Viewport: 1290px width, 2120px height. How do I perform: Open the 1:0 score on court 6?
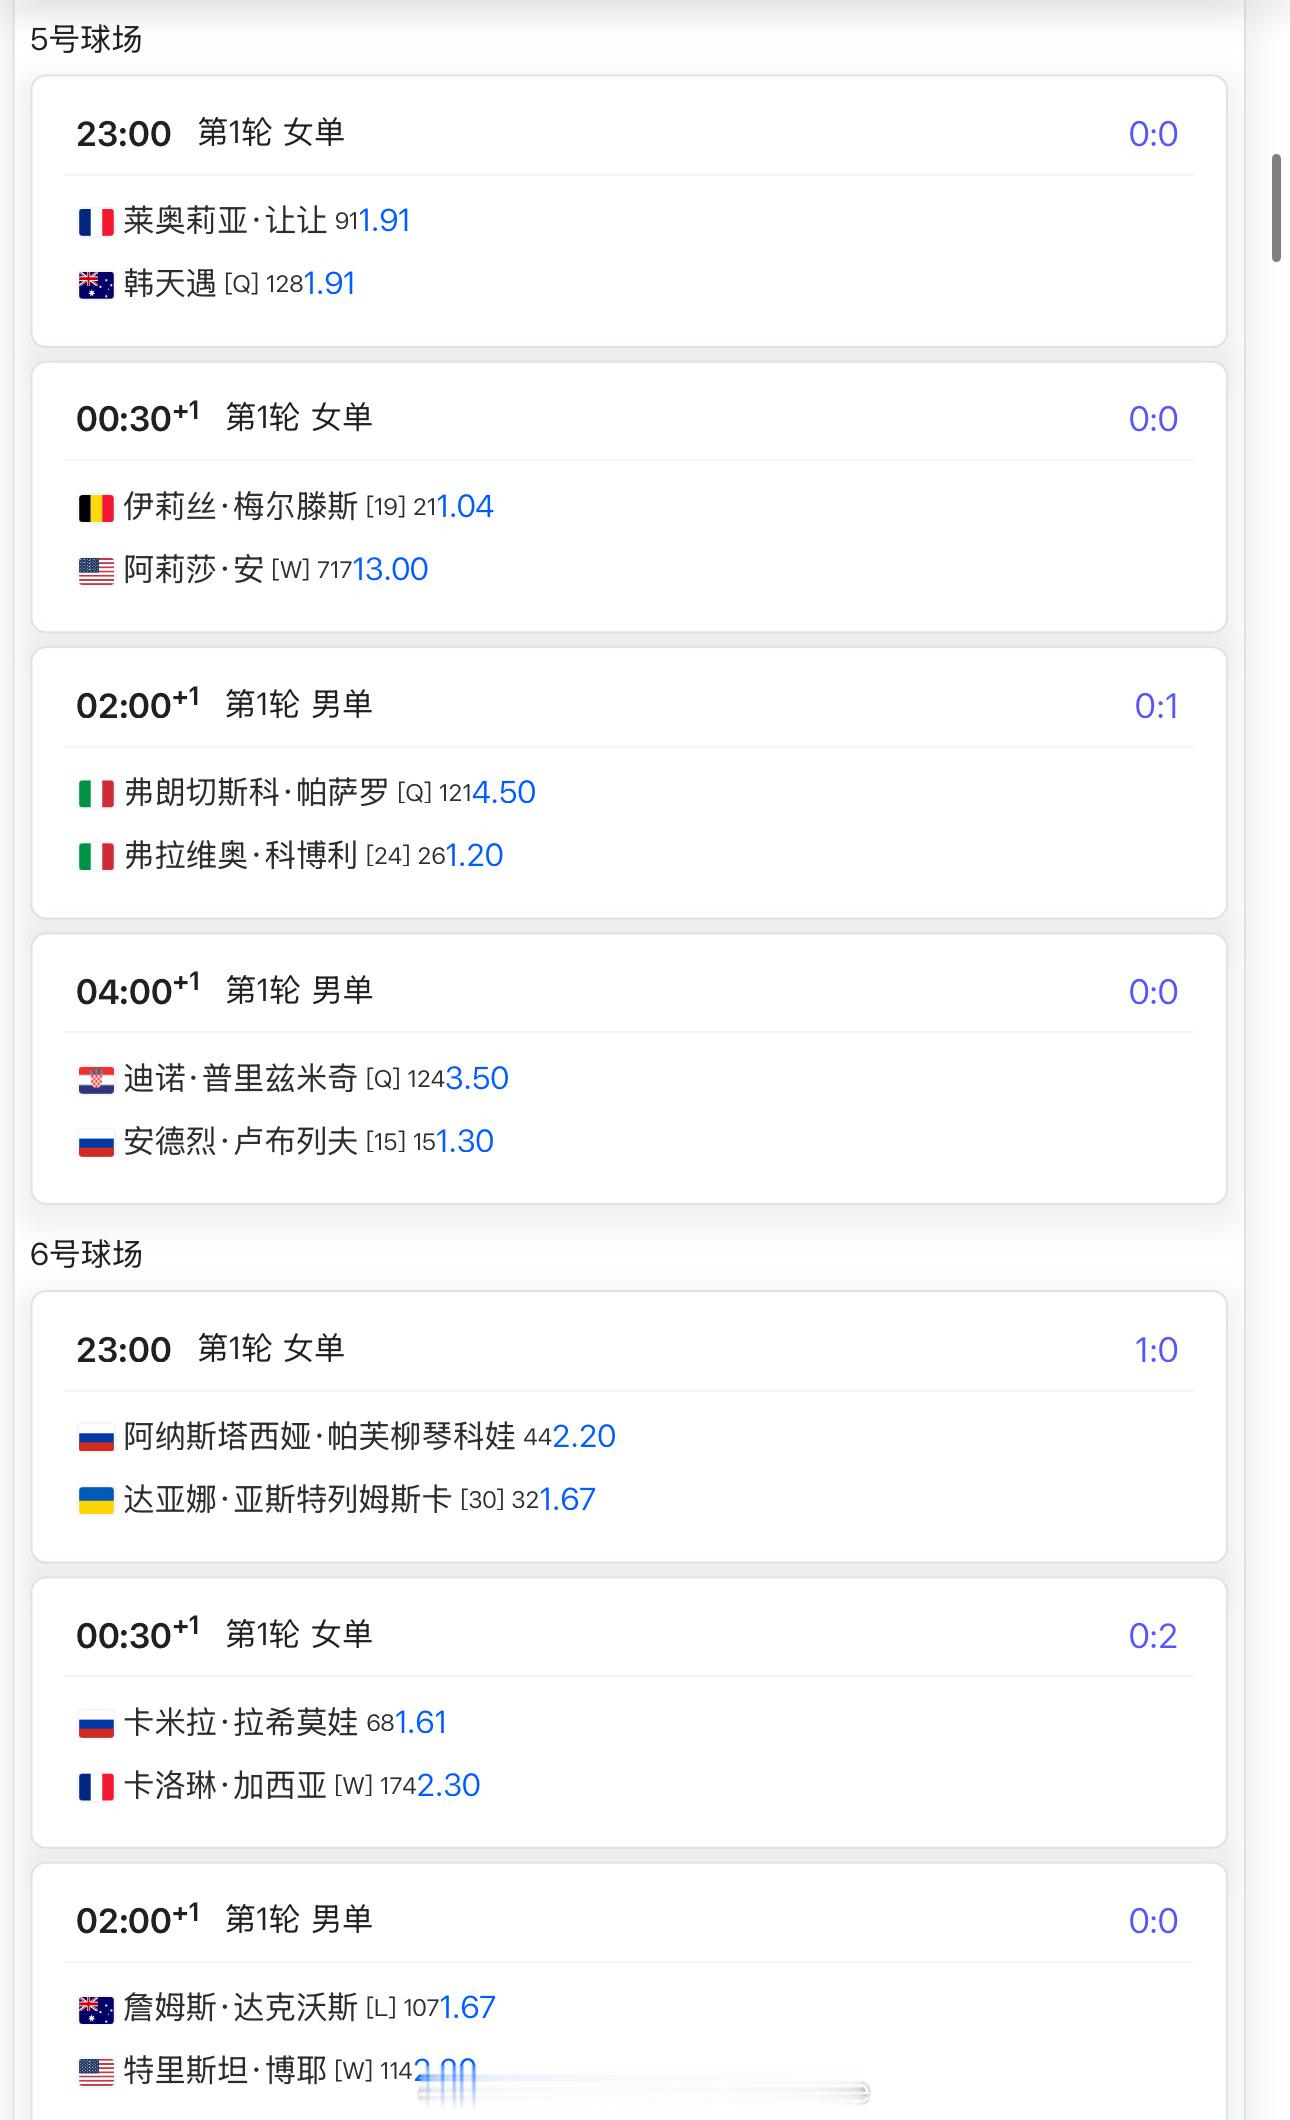coord(1156,1350)
